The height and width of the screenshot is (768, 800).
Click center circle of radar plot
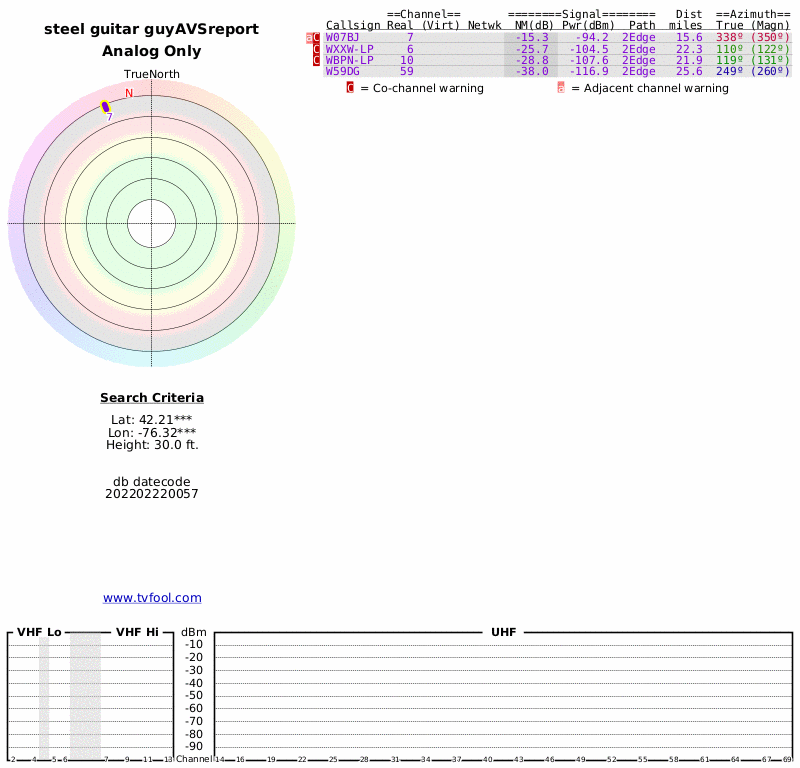[152, 224]
